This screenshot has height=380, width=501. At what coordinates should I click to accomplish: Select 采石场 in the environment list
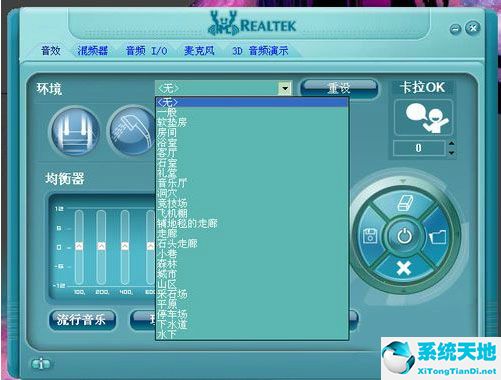[x=252, y=294]
